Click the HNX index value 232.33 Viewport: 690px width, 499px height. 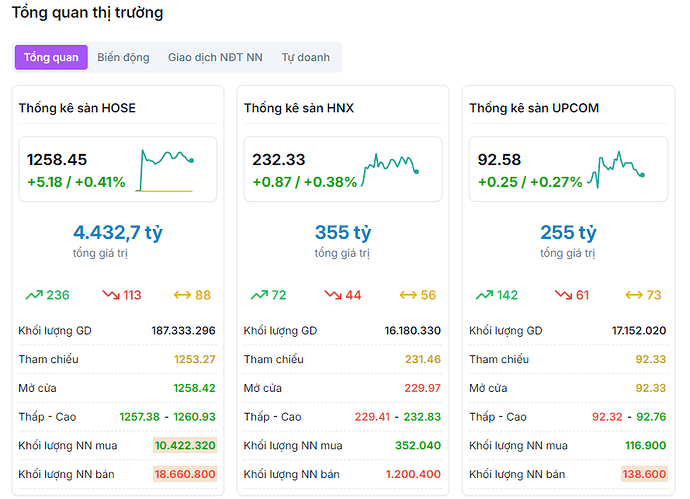279,159
